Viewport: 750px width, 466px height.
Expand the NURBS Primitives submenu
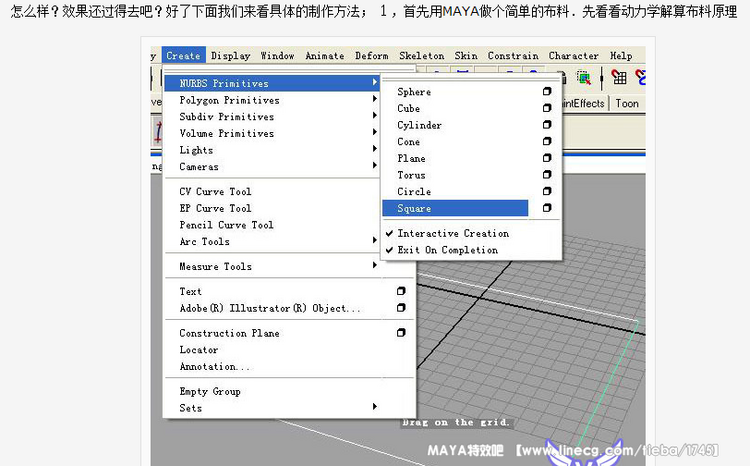tap(272, 83)
